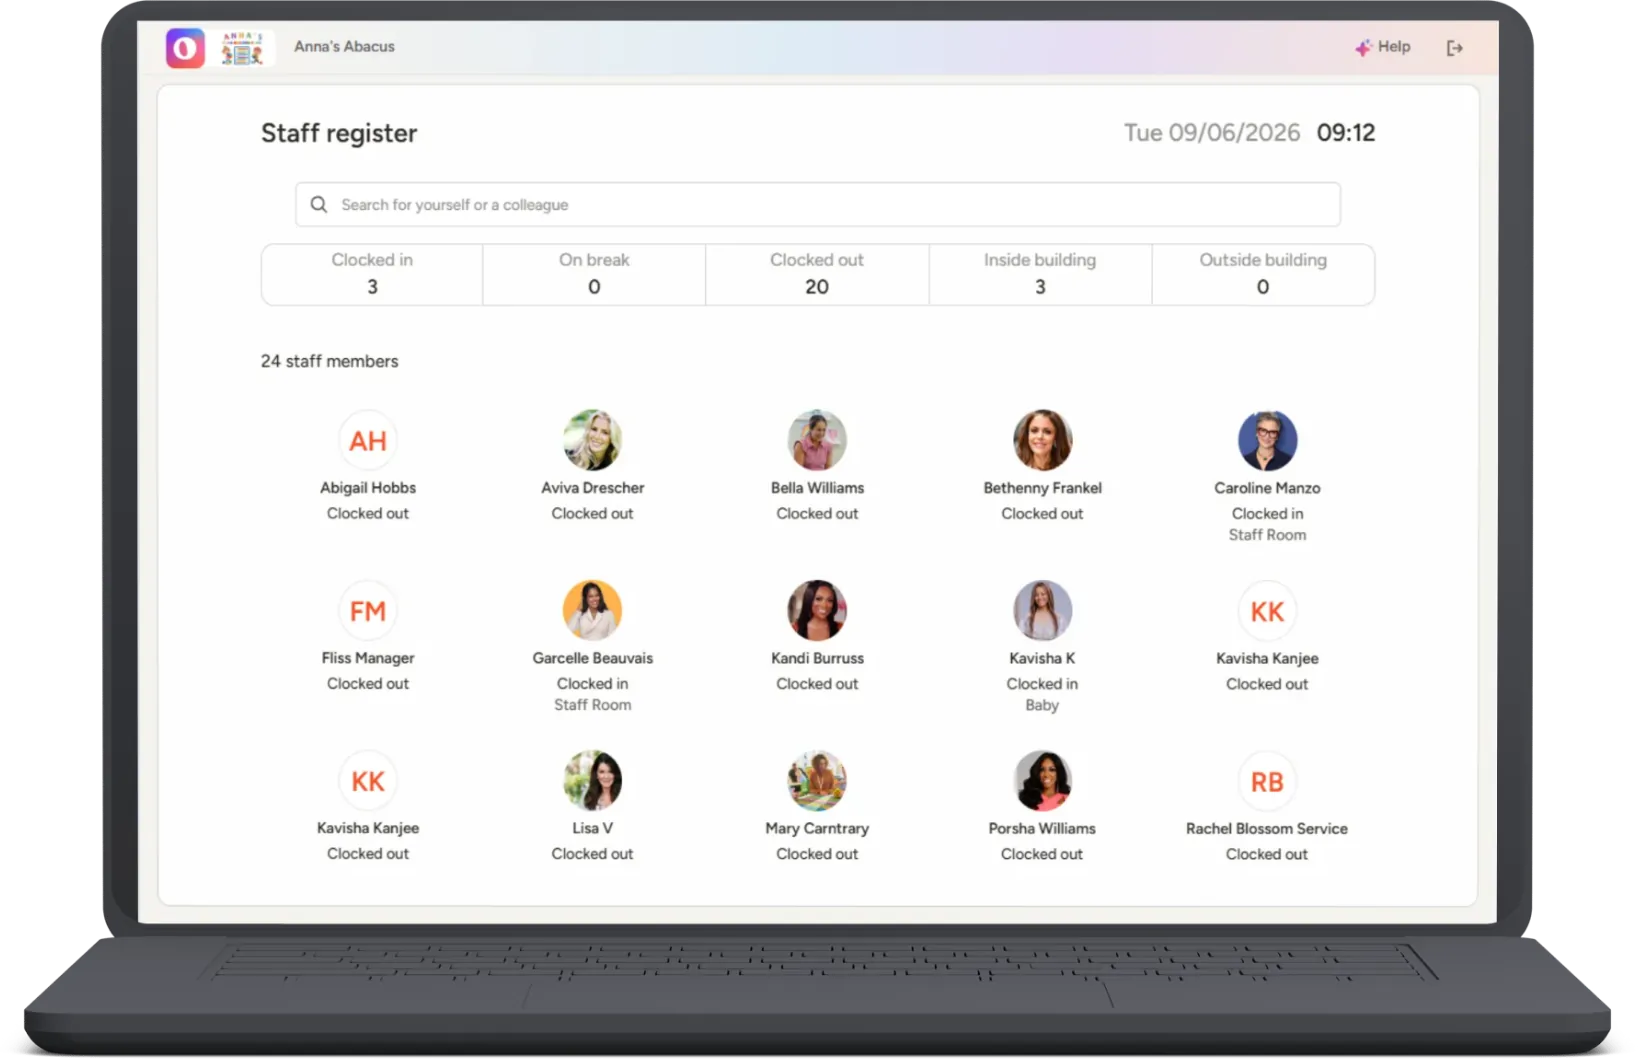Select the Kavisha K staff photo
Viewport: 1638px width, 1059px height.
[x=1042, y=610]
